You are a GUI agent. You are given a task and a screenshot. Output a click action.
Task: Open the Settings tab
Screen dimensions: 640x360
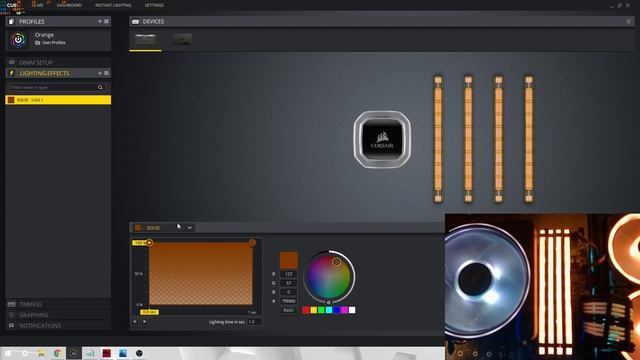154,5
